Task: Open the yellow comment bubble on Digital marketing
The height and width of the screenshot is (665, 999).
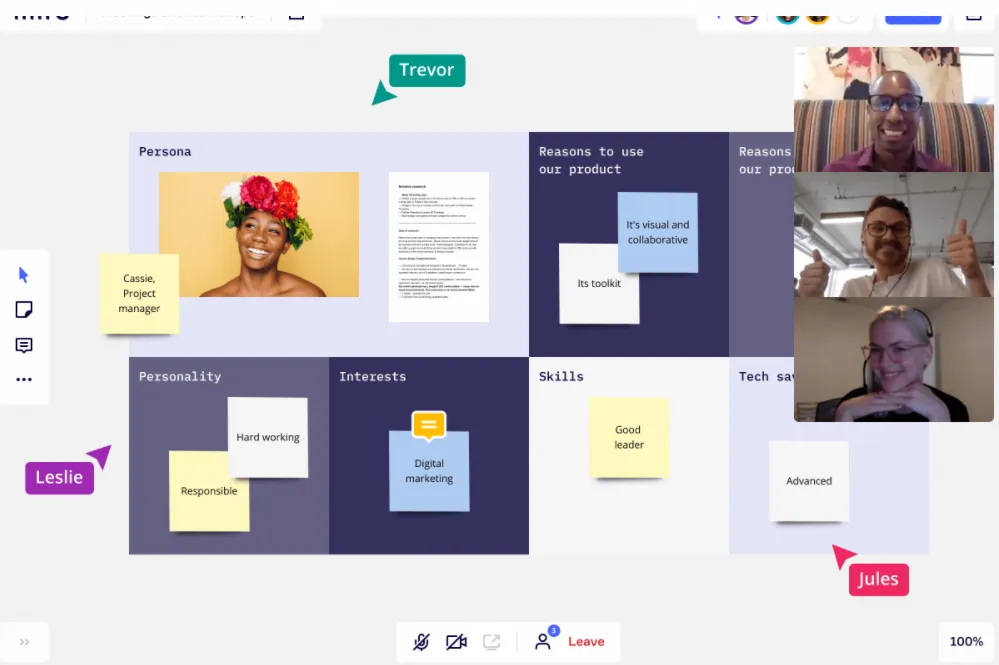Action: (x=428, y=425)
